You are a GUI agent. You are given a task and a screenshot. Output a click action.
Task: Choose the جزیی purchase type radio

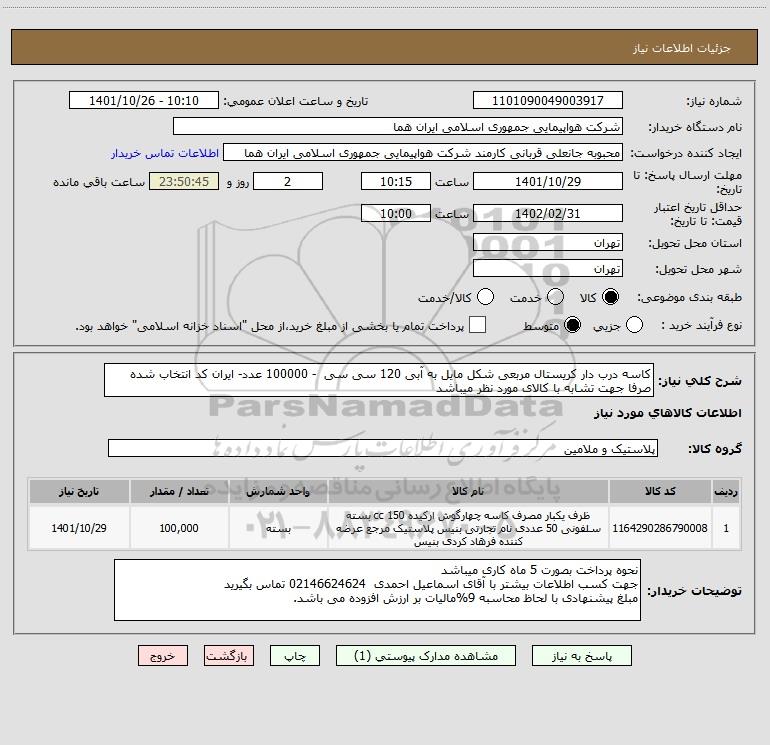[x=634, y=325]
